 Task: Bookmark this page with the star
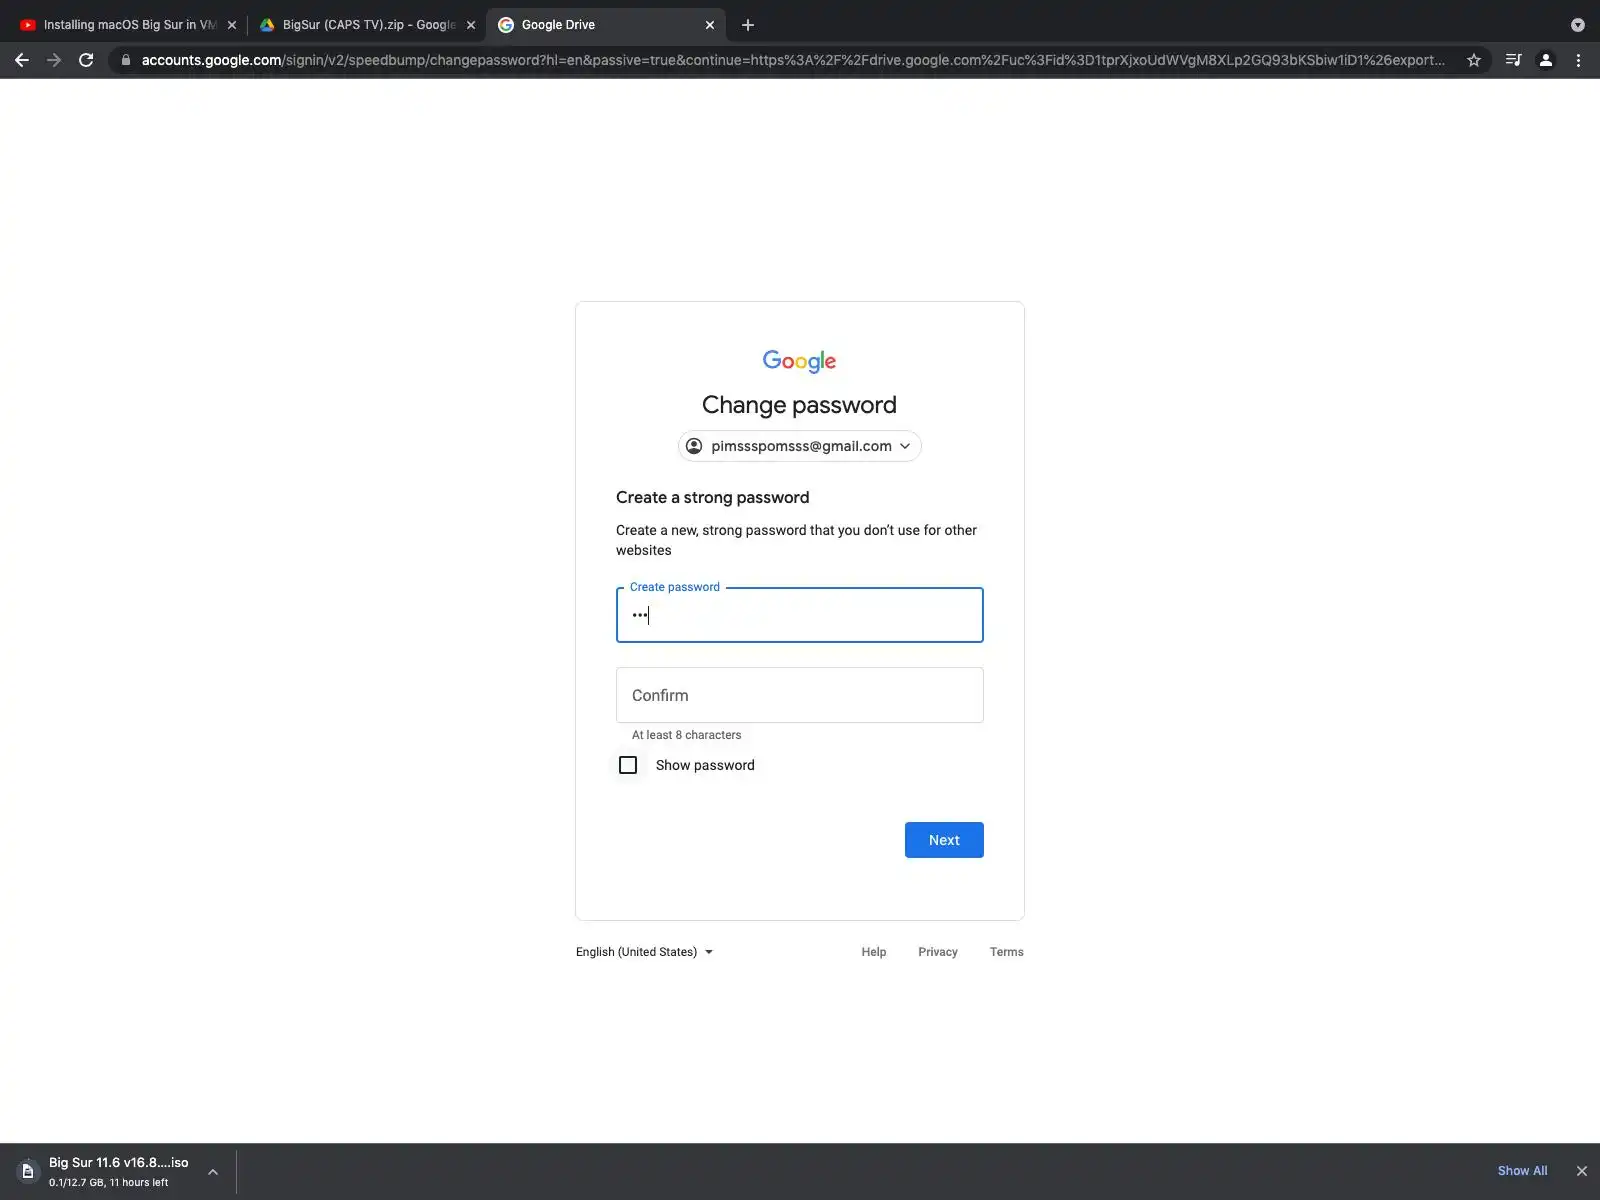tap(1473, 60)
